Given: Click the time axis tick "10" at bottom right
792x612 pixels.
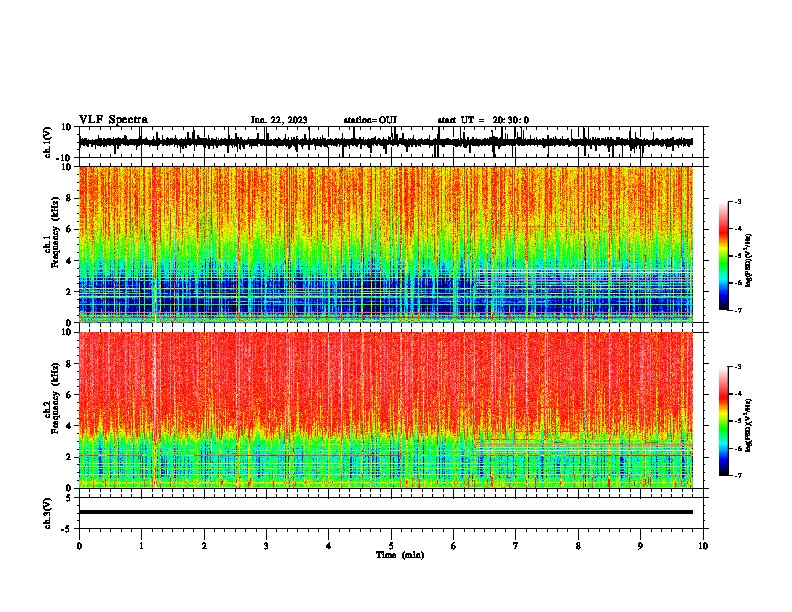Looking at the screenshot, I should (x=703, y=546).
